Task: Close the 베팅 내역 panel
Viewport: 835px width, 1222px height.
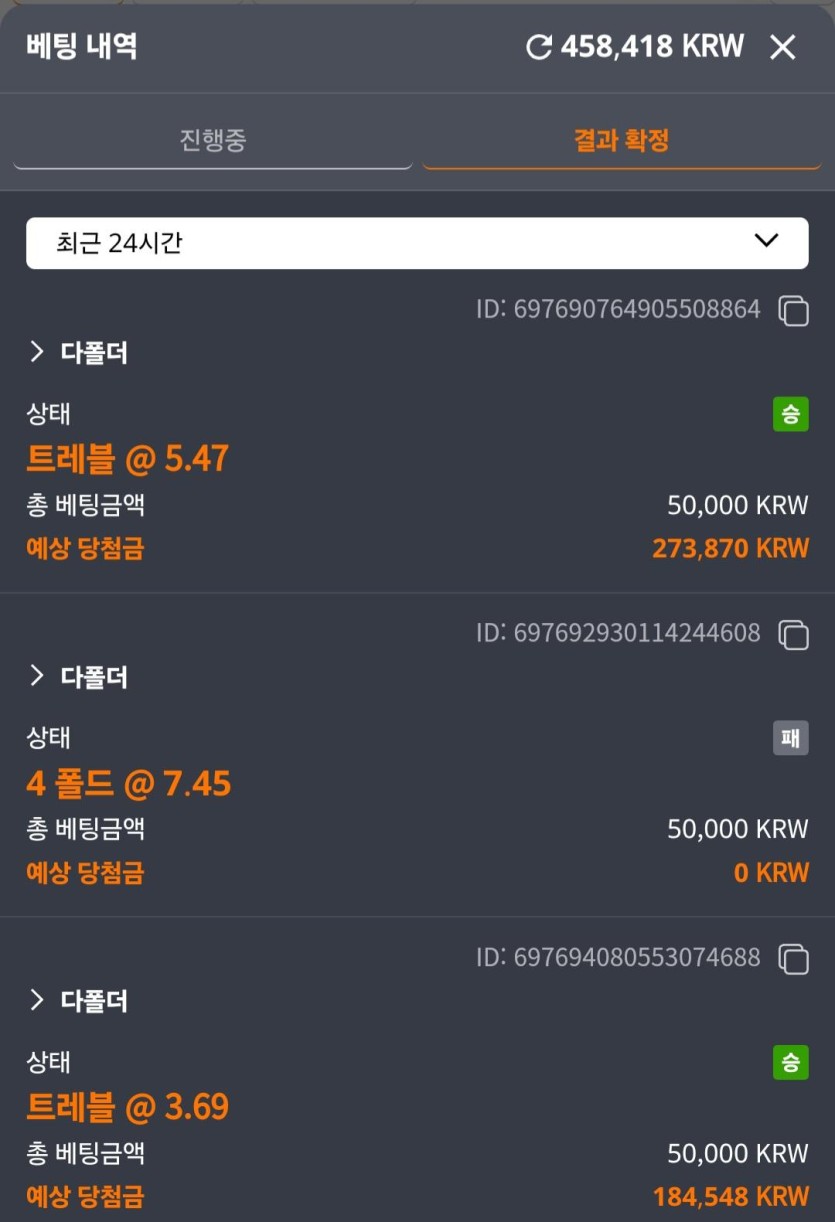Action: 782,47
